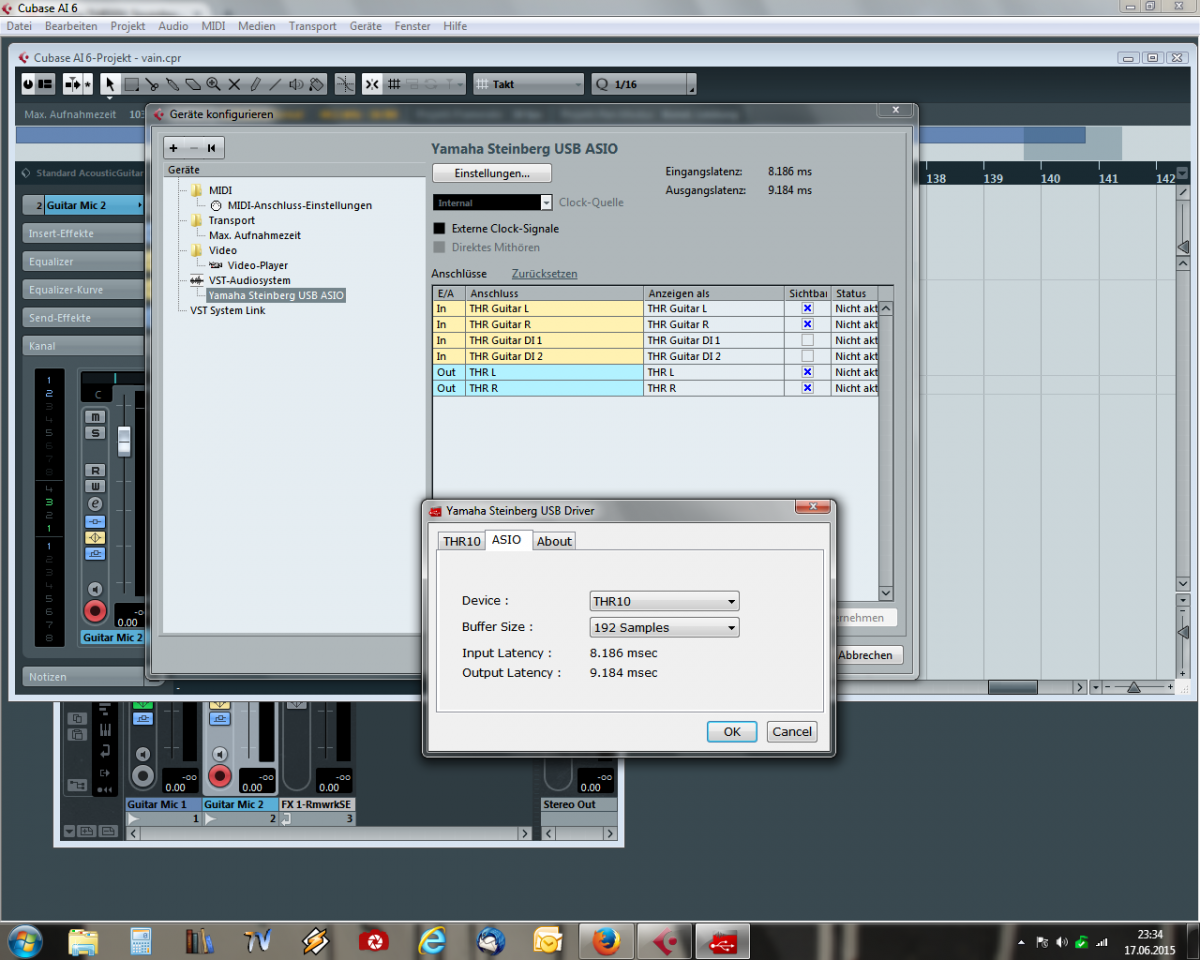Open the Takt grid type dropdown
Viewport: 1200px width, 960px height.
528,84
